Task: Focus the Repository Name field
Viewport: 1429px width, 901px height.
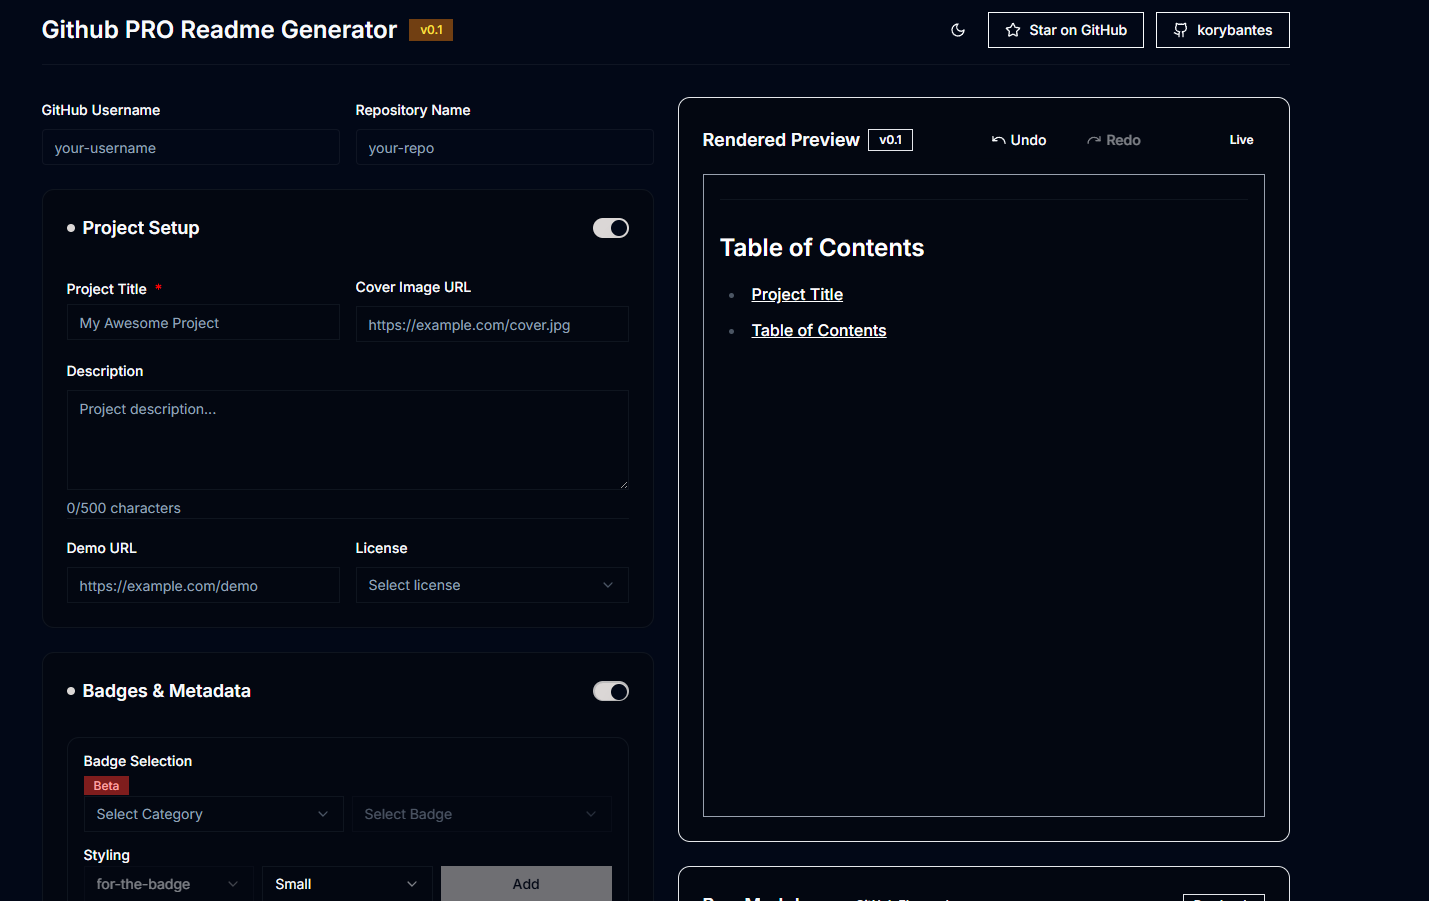Action: point(505,147)
